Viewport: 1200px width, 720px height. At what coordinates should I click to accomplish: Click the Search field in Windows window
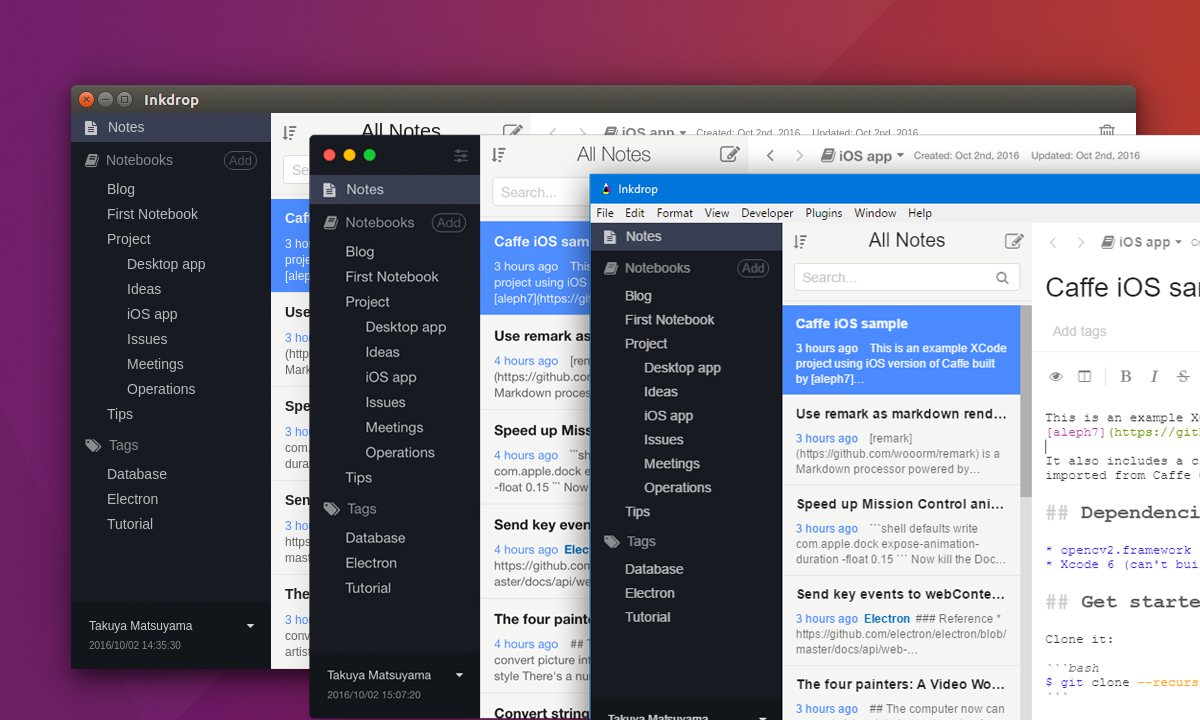pyautogui.click(x=907, y=278)
